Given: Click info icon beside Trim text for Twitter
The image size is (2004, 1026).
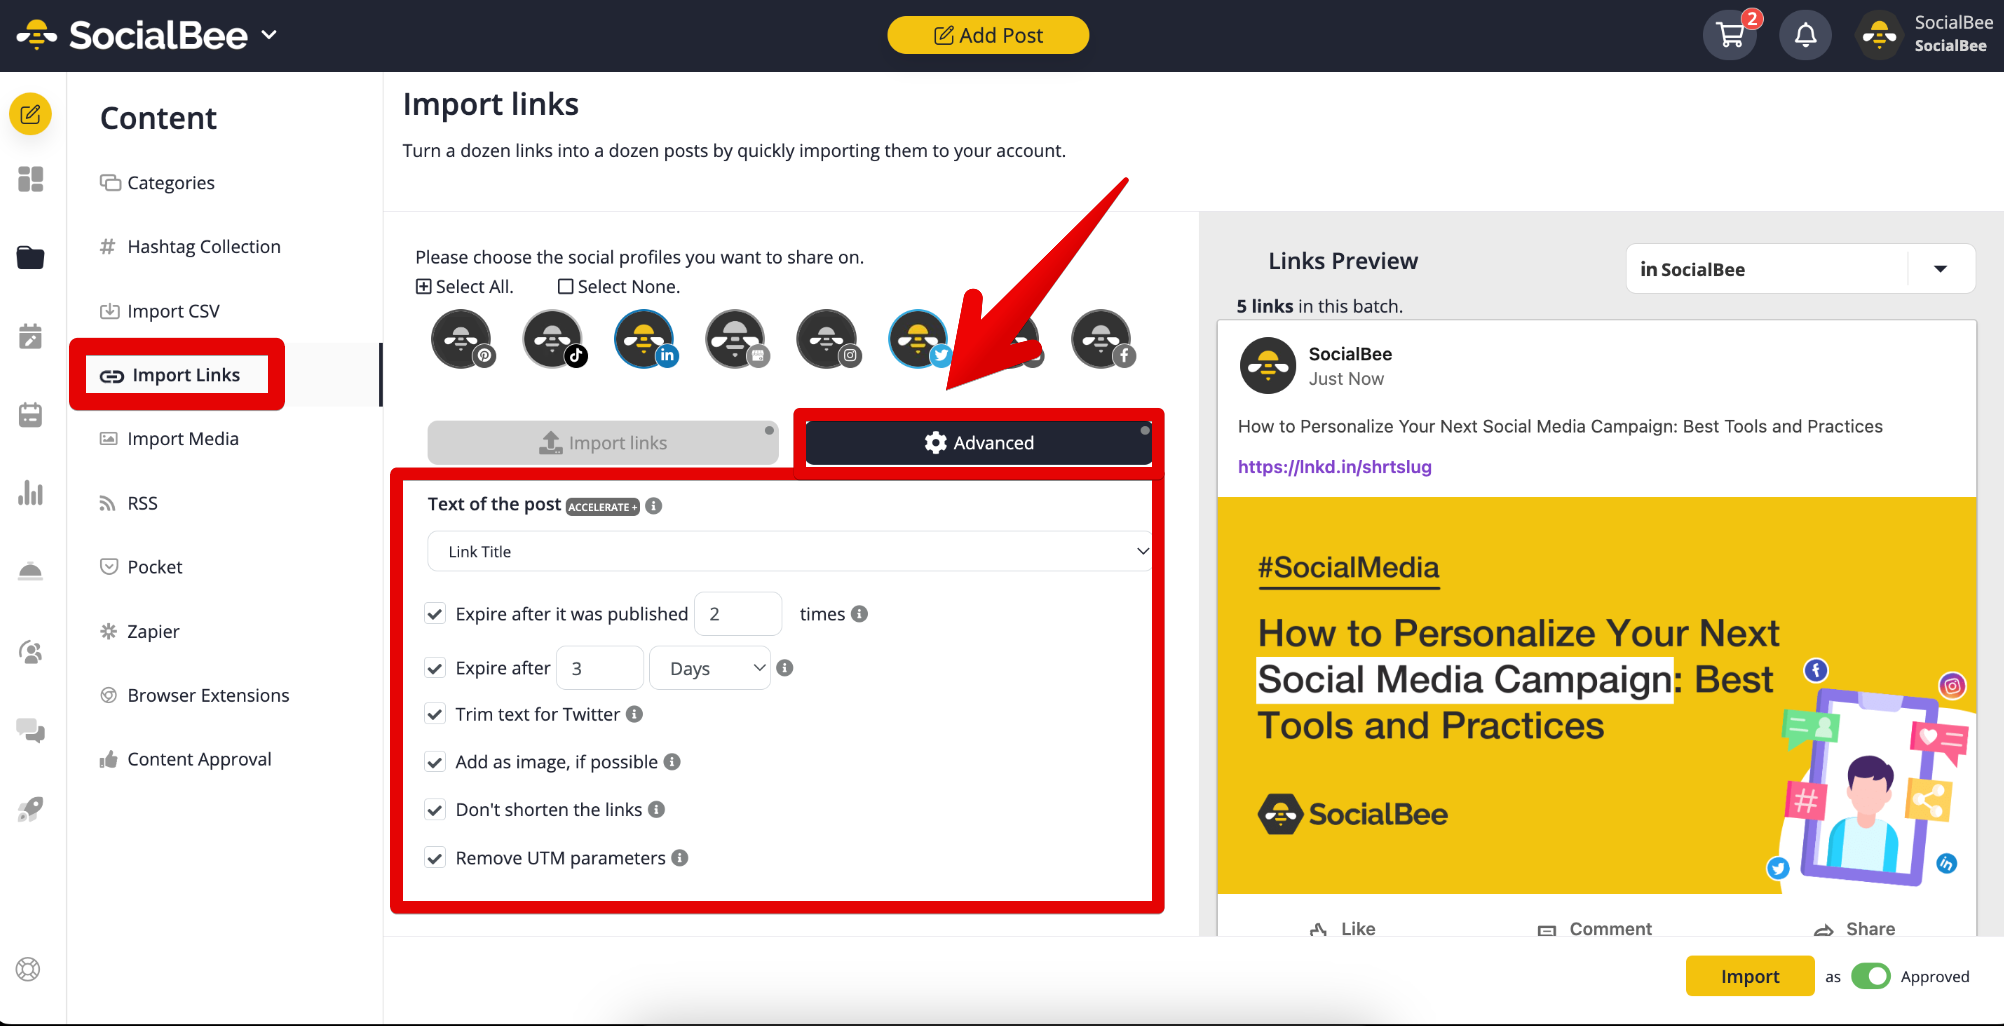Looking at the screenshot, I should [635, 714].
